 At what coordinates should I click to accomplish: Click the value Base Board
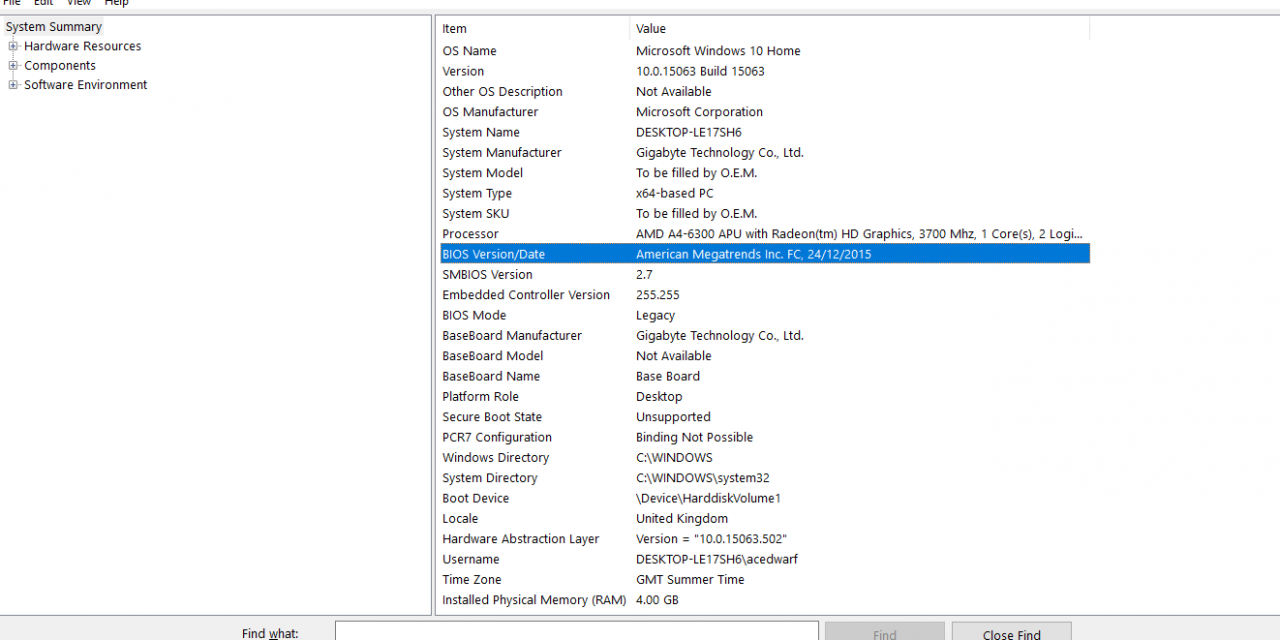[x=668, y=377]
